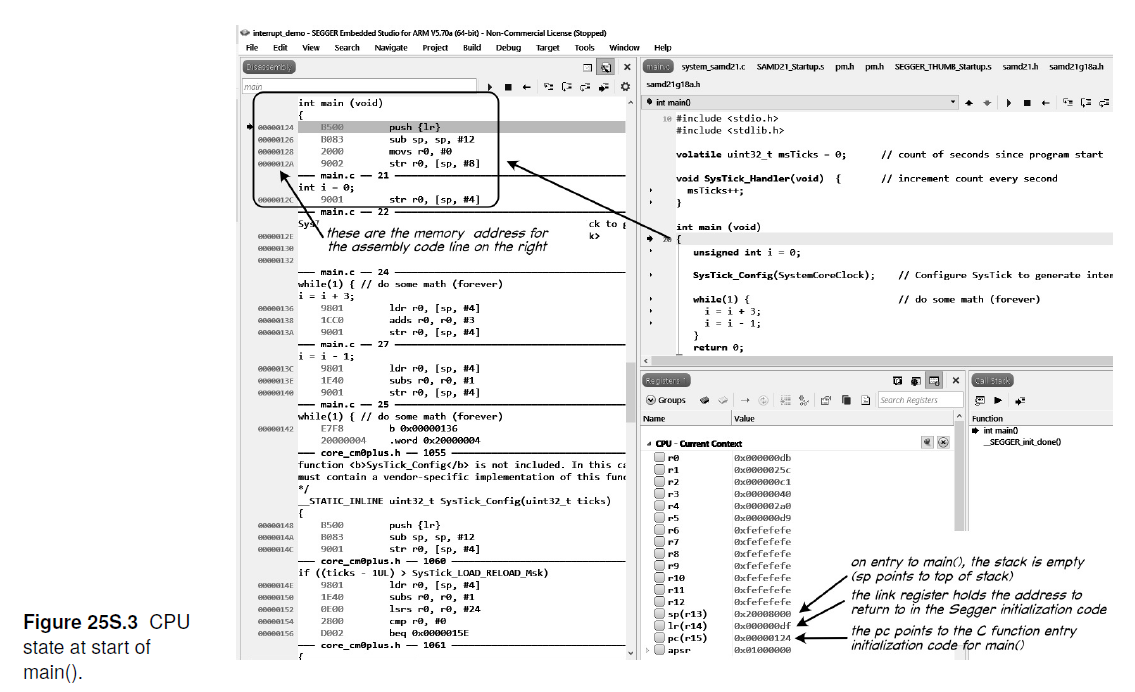This screenshot has width=1135, height=692.
Task: Collapse the CPU - Current Context section
Action: [x=650, y=443]
